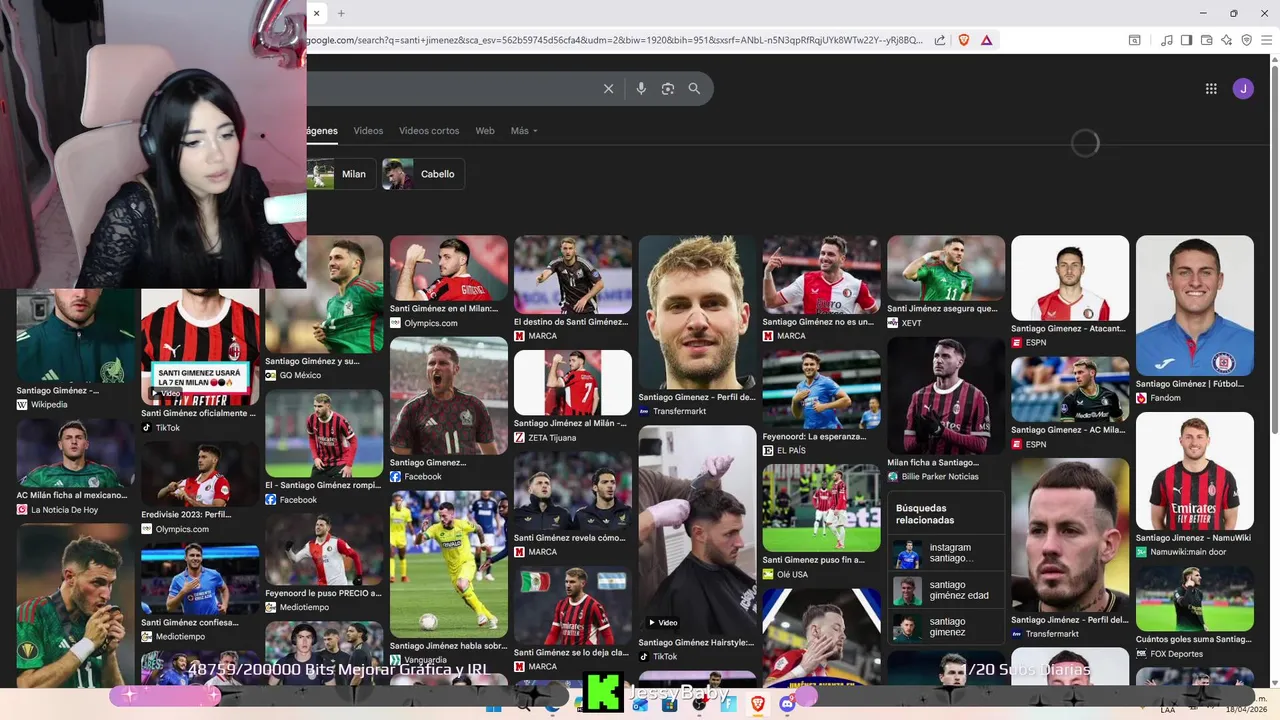The image size is (1280, 720).
Task: Open the Brave VPN shield icon
Action: 1246,40
